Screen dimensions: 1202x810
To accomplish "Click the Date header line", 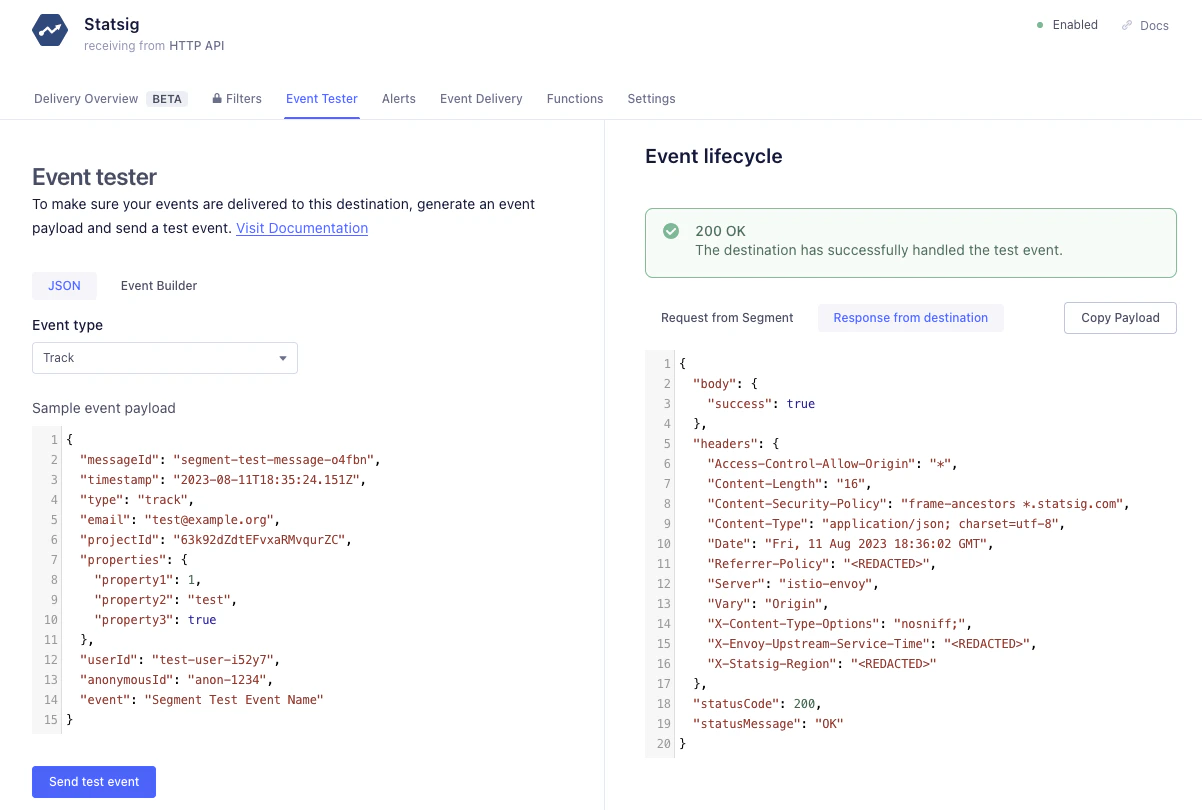I will [x=850, y=544].
